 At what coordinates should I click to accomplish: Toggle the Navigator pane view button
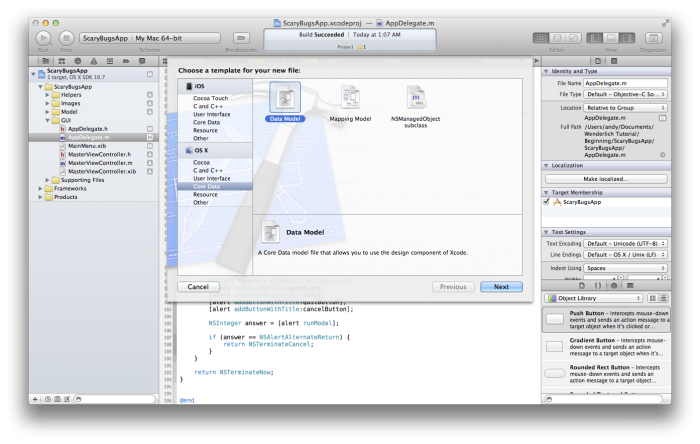pos(595,38)
